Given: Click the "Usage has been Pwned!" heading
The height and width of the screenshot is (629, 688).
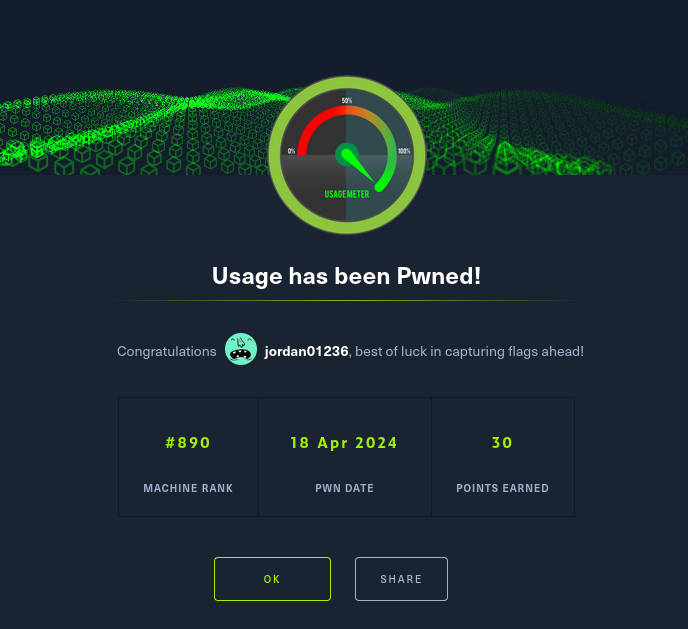Looking at the screenshot, I should coord(346,276).
